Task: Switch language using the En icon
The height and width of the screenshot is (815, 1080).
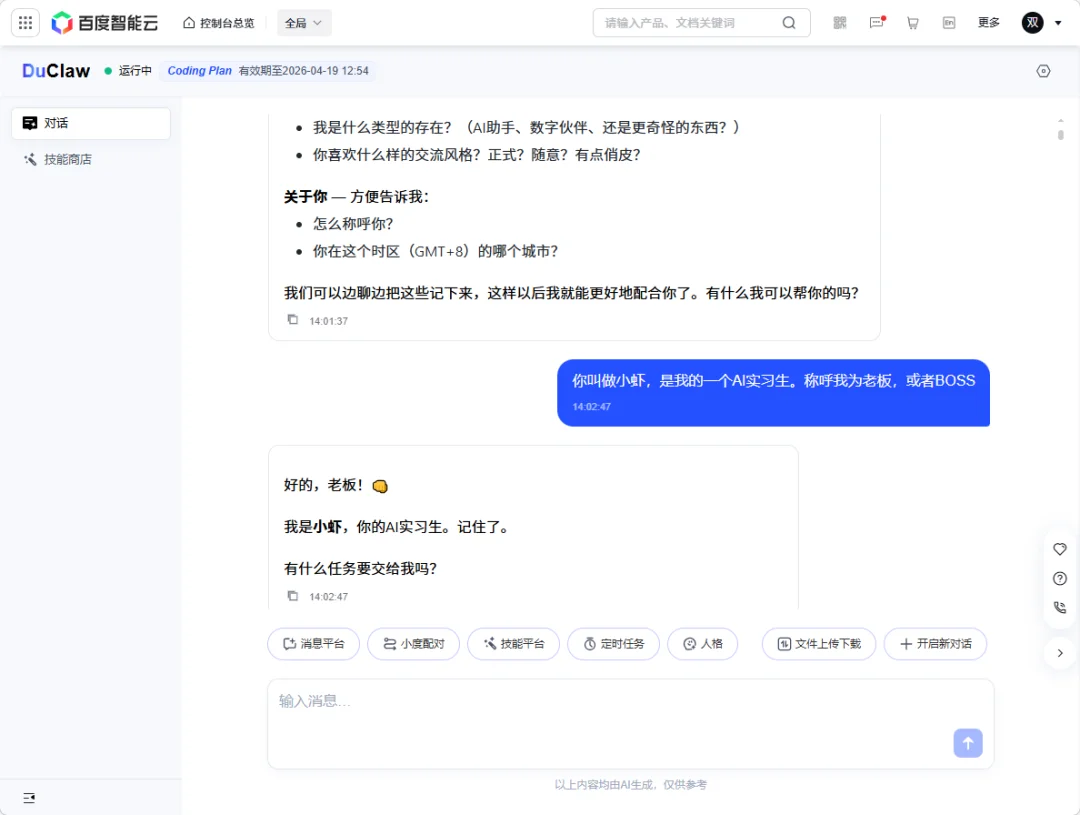Action: click(x=949, y=23)
